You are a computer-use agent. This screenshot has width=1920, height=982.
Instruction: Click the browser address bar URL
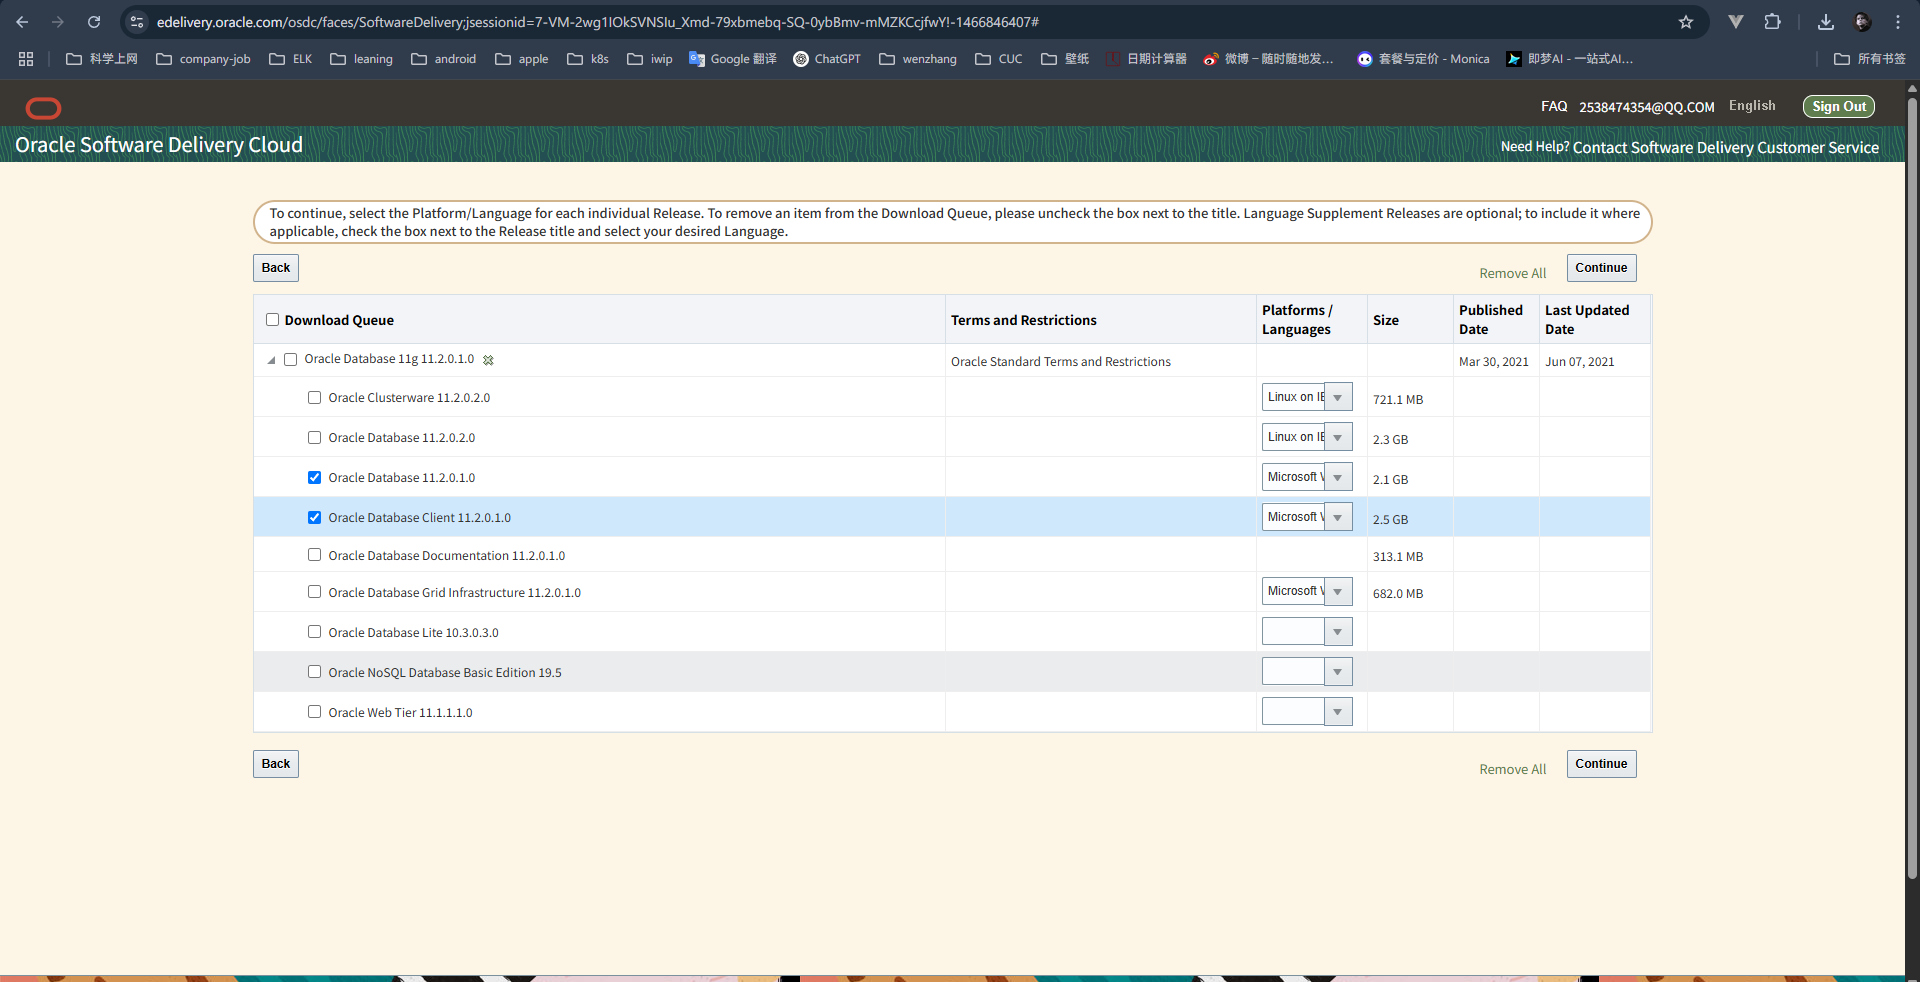pyautogui.click(x=597, y=22)
